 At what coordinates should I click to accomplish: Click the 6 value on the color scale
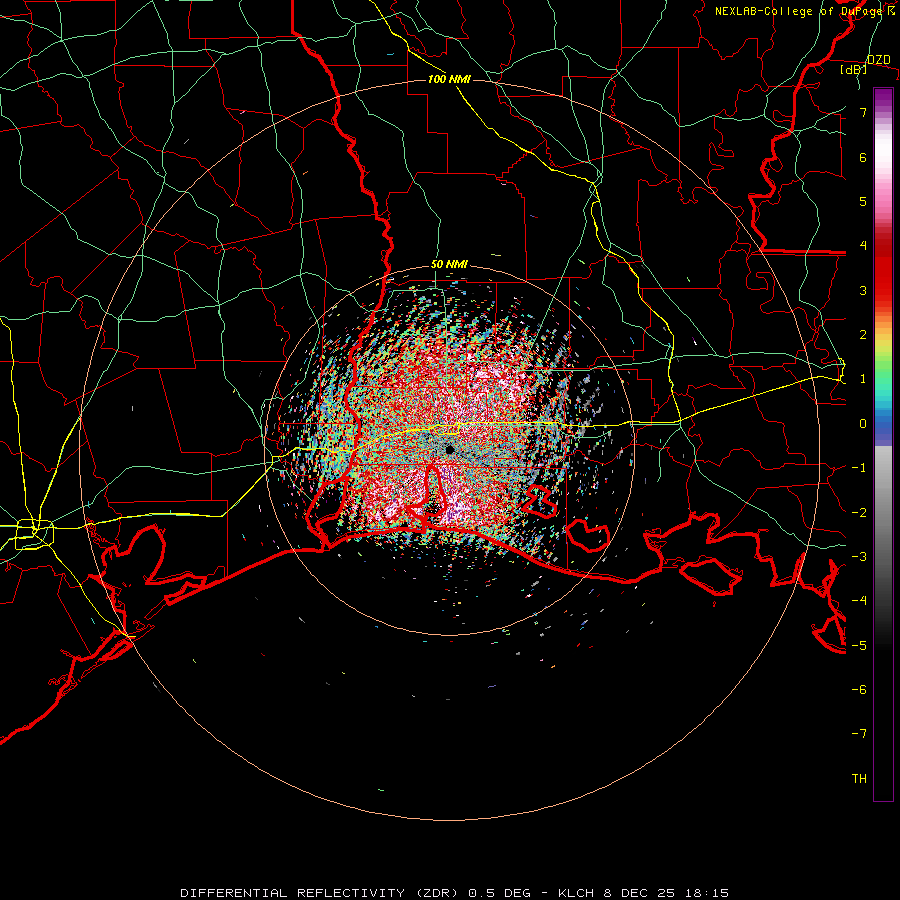pyautogui.click(x=863, y=157)
